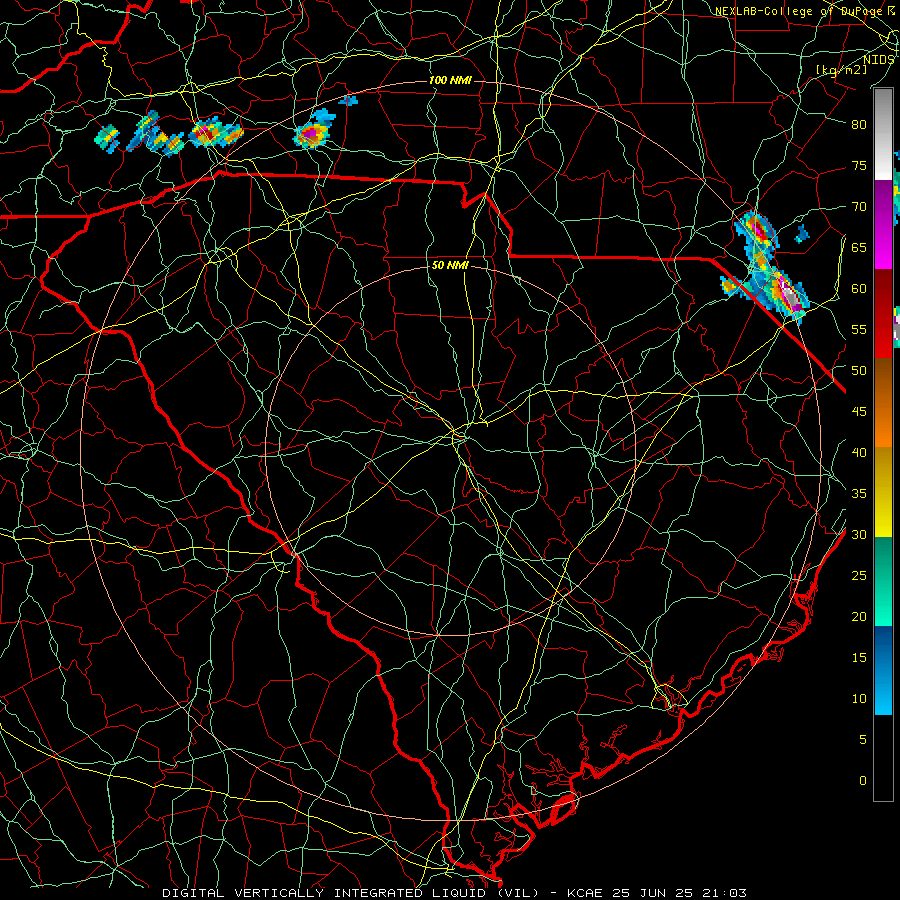The image size is (900, 900).
Task: Click the "100 NMI" range ring label
Action: click(450, 80)
